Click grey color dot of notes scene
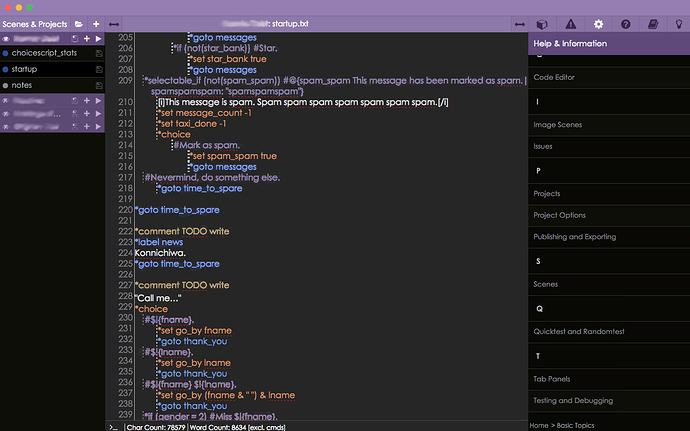This screenshot has width=690, height=431. pyautogui.click(x=5, y=85)
